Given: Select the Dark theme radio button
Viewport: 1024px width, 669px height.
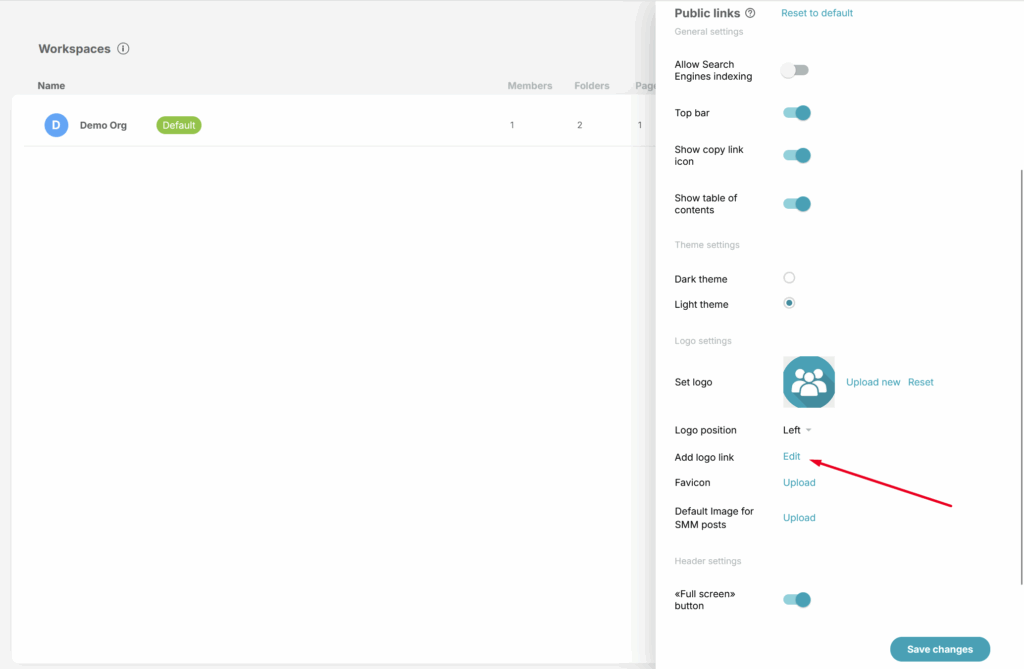Looking at the screenshot, I should click(x=789, y=278).
